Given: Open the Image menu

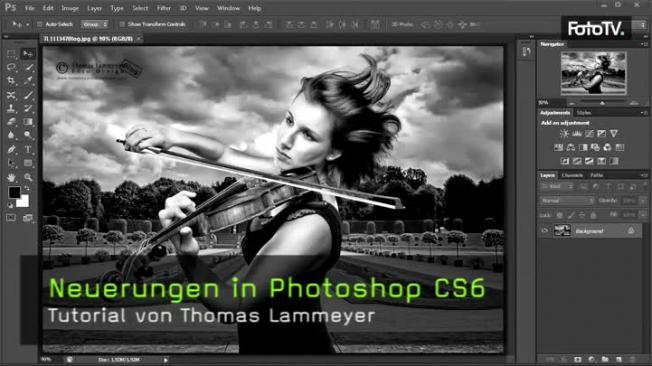Looking at the screenshot, I should (x=70, y=8).
